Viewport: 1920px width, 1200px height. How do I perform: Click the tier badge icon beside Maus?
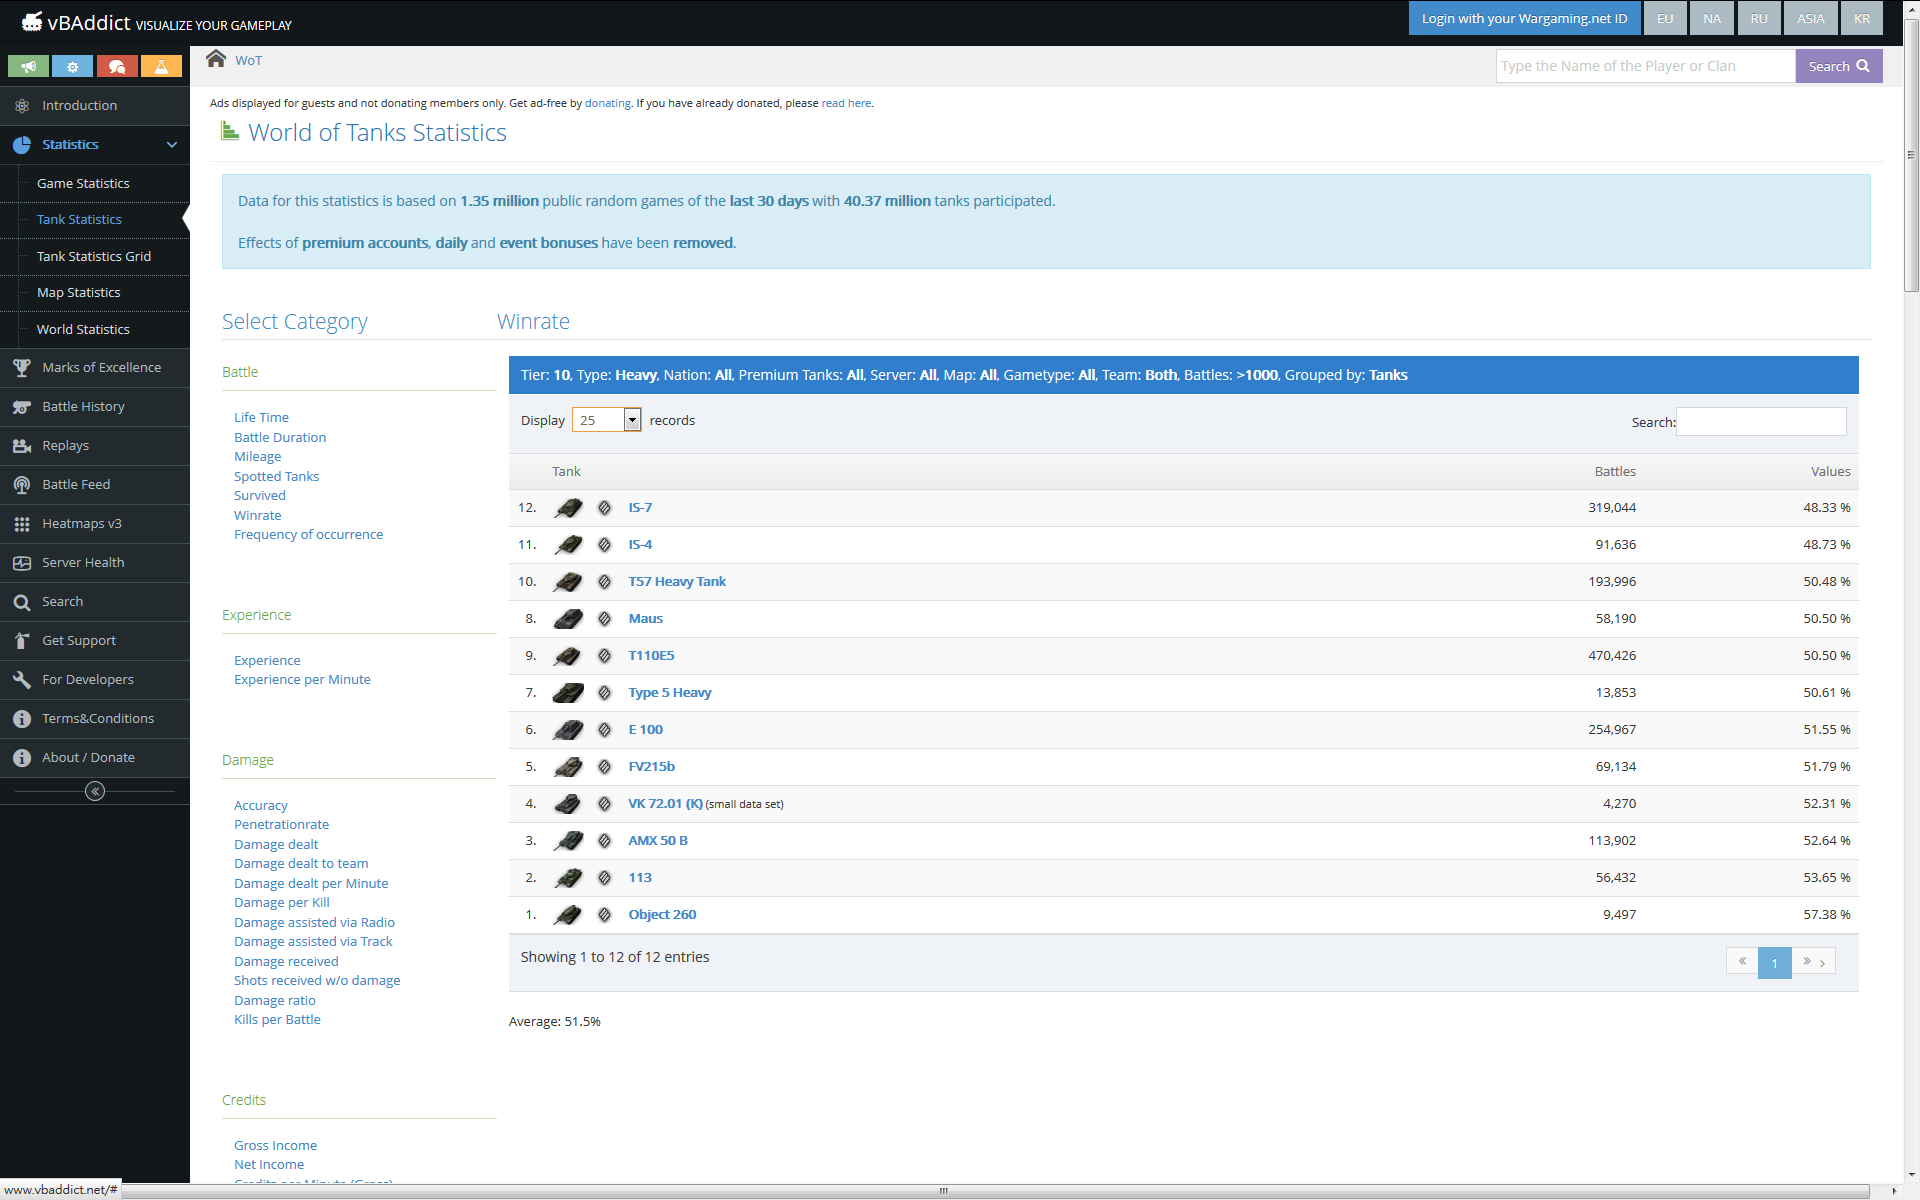tap(604, 619)
